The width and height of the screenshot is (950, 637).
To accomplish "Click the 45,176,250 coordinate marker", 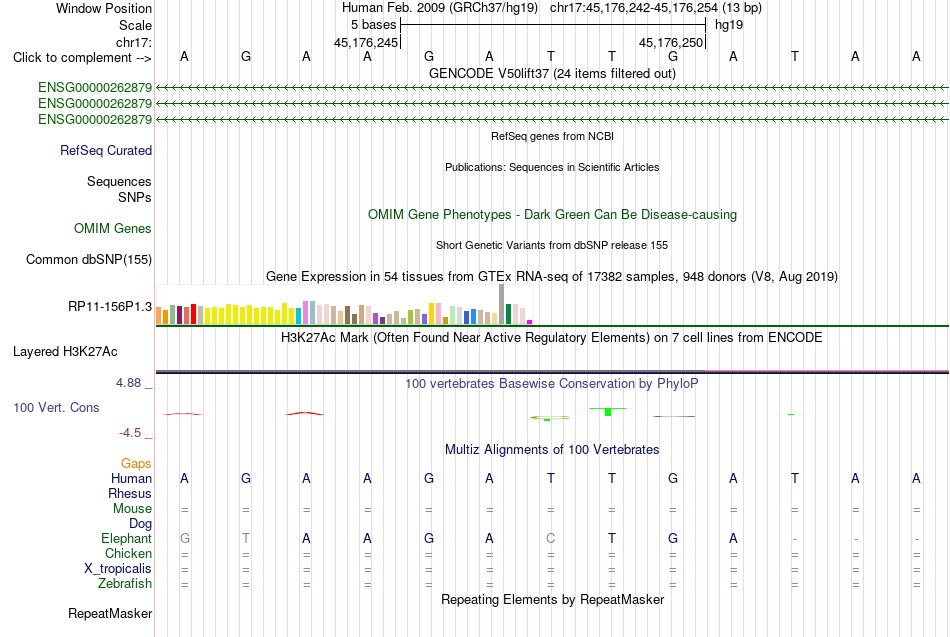I will point(671,42).
